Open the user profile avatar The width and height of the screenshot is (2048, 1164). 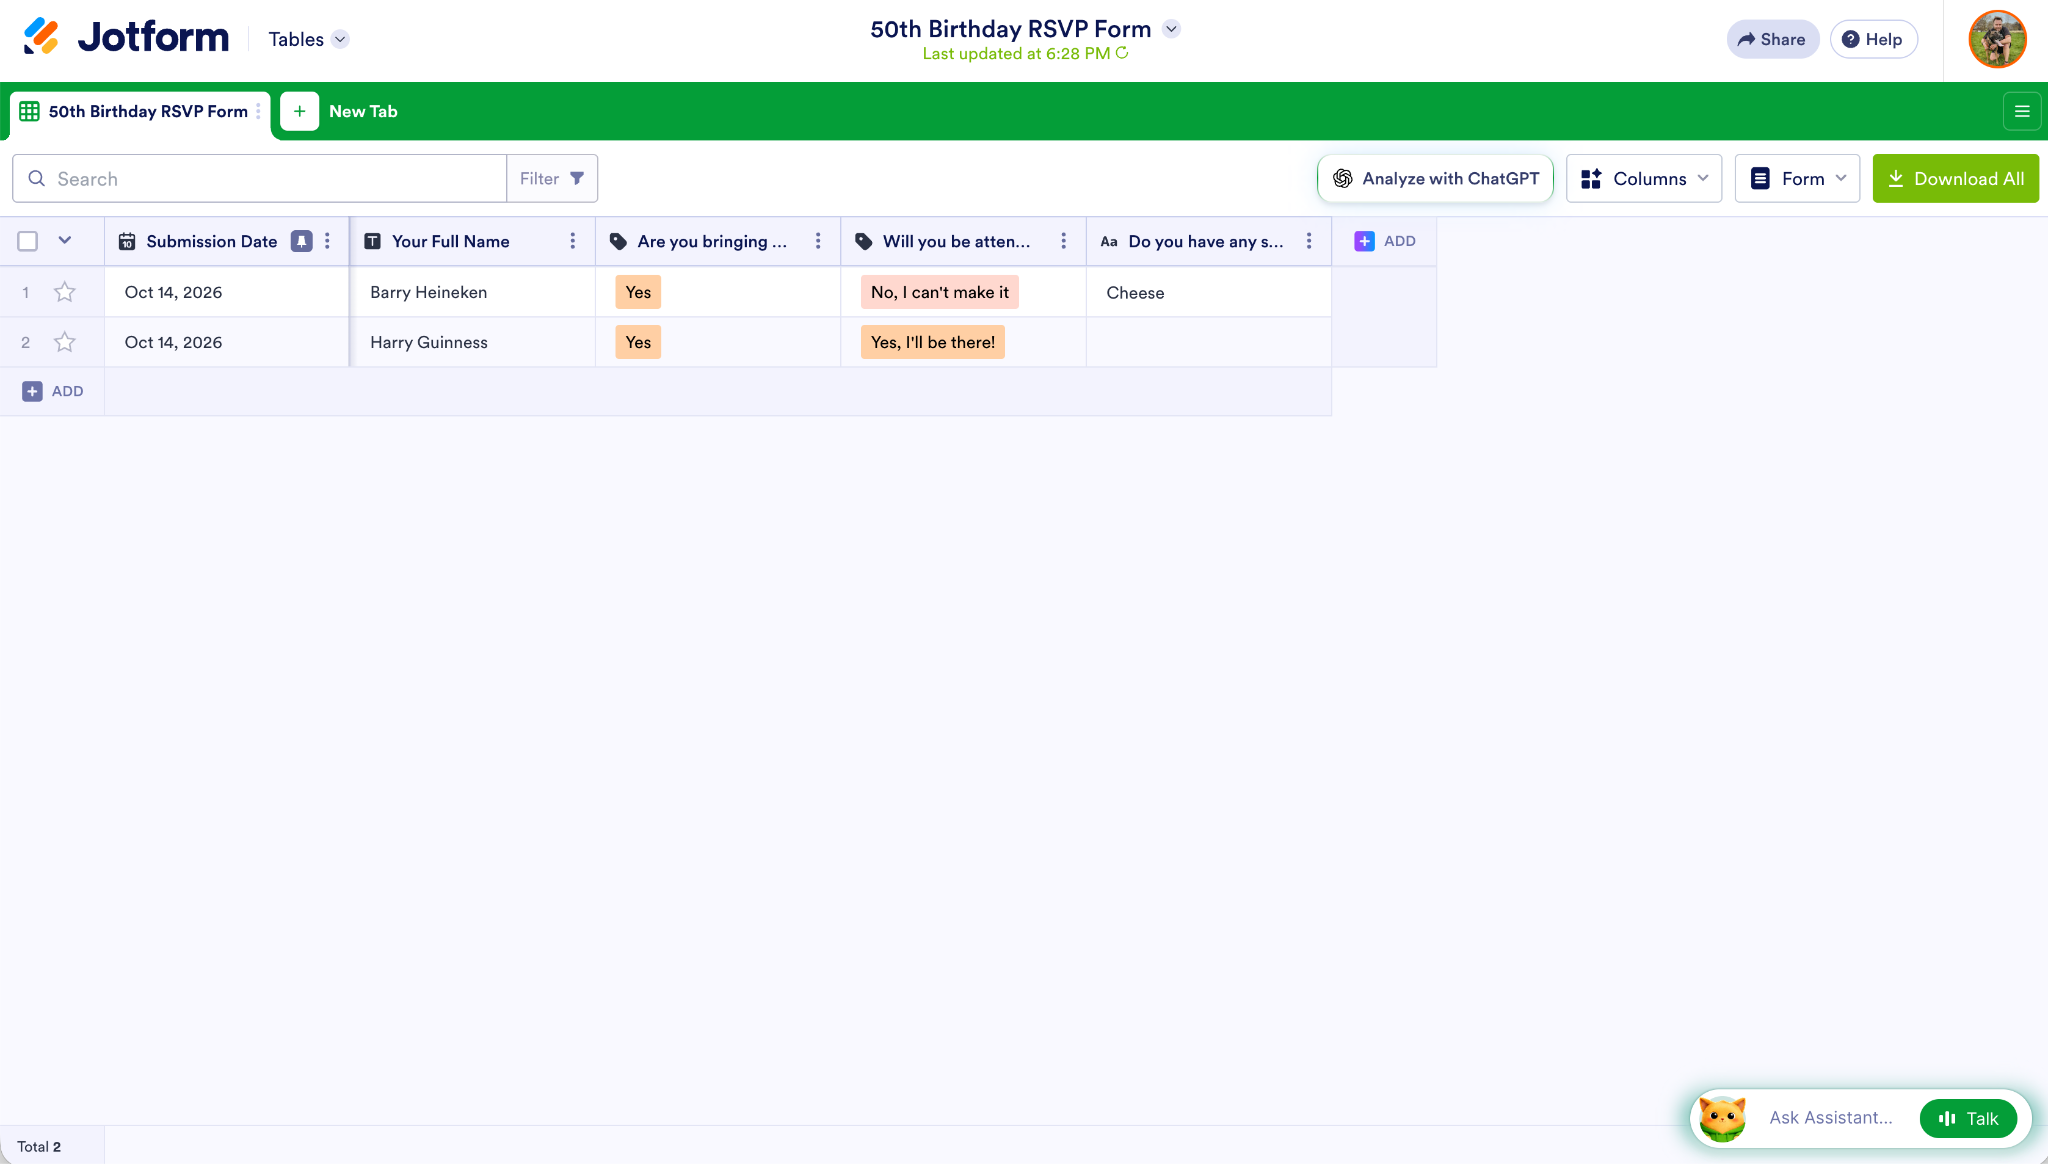click(x=1997, y=39)
